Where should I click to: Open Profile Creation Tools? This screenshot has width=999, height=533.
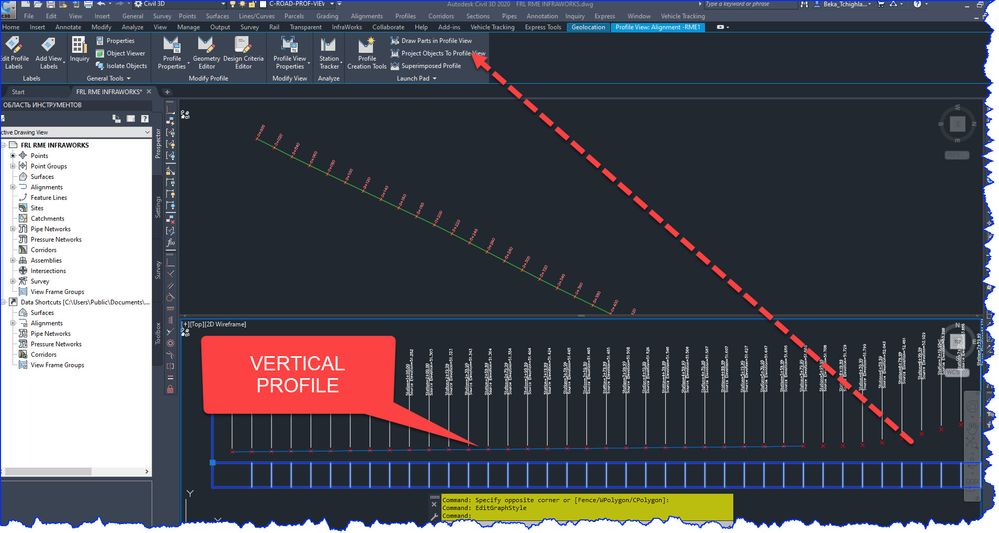point(366,52)
